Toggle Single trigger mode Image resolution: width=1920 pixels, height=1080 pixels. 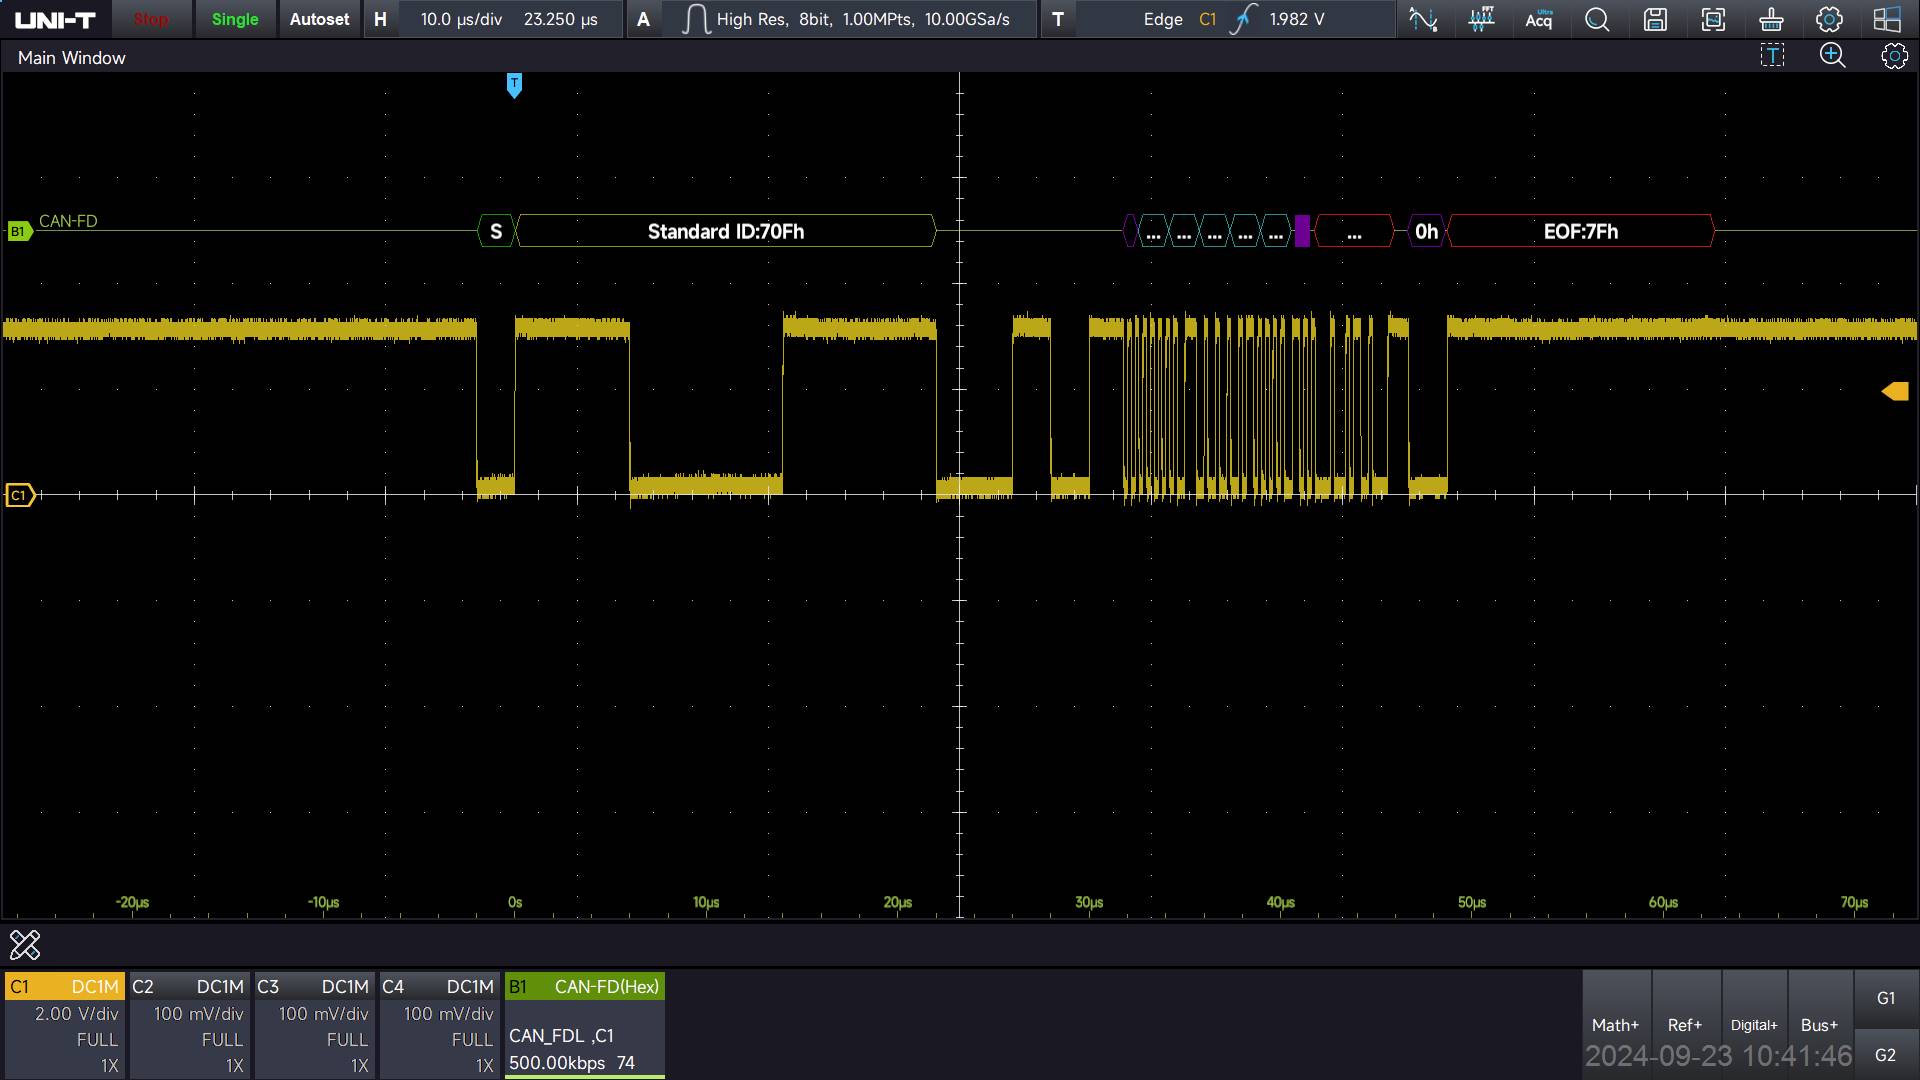pyautogui.click(x=234, y=19)
